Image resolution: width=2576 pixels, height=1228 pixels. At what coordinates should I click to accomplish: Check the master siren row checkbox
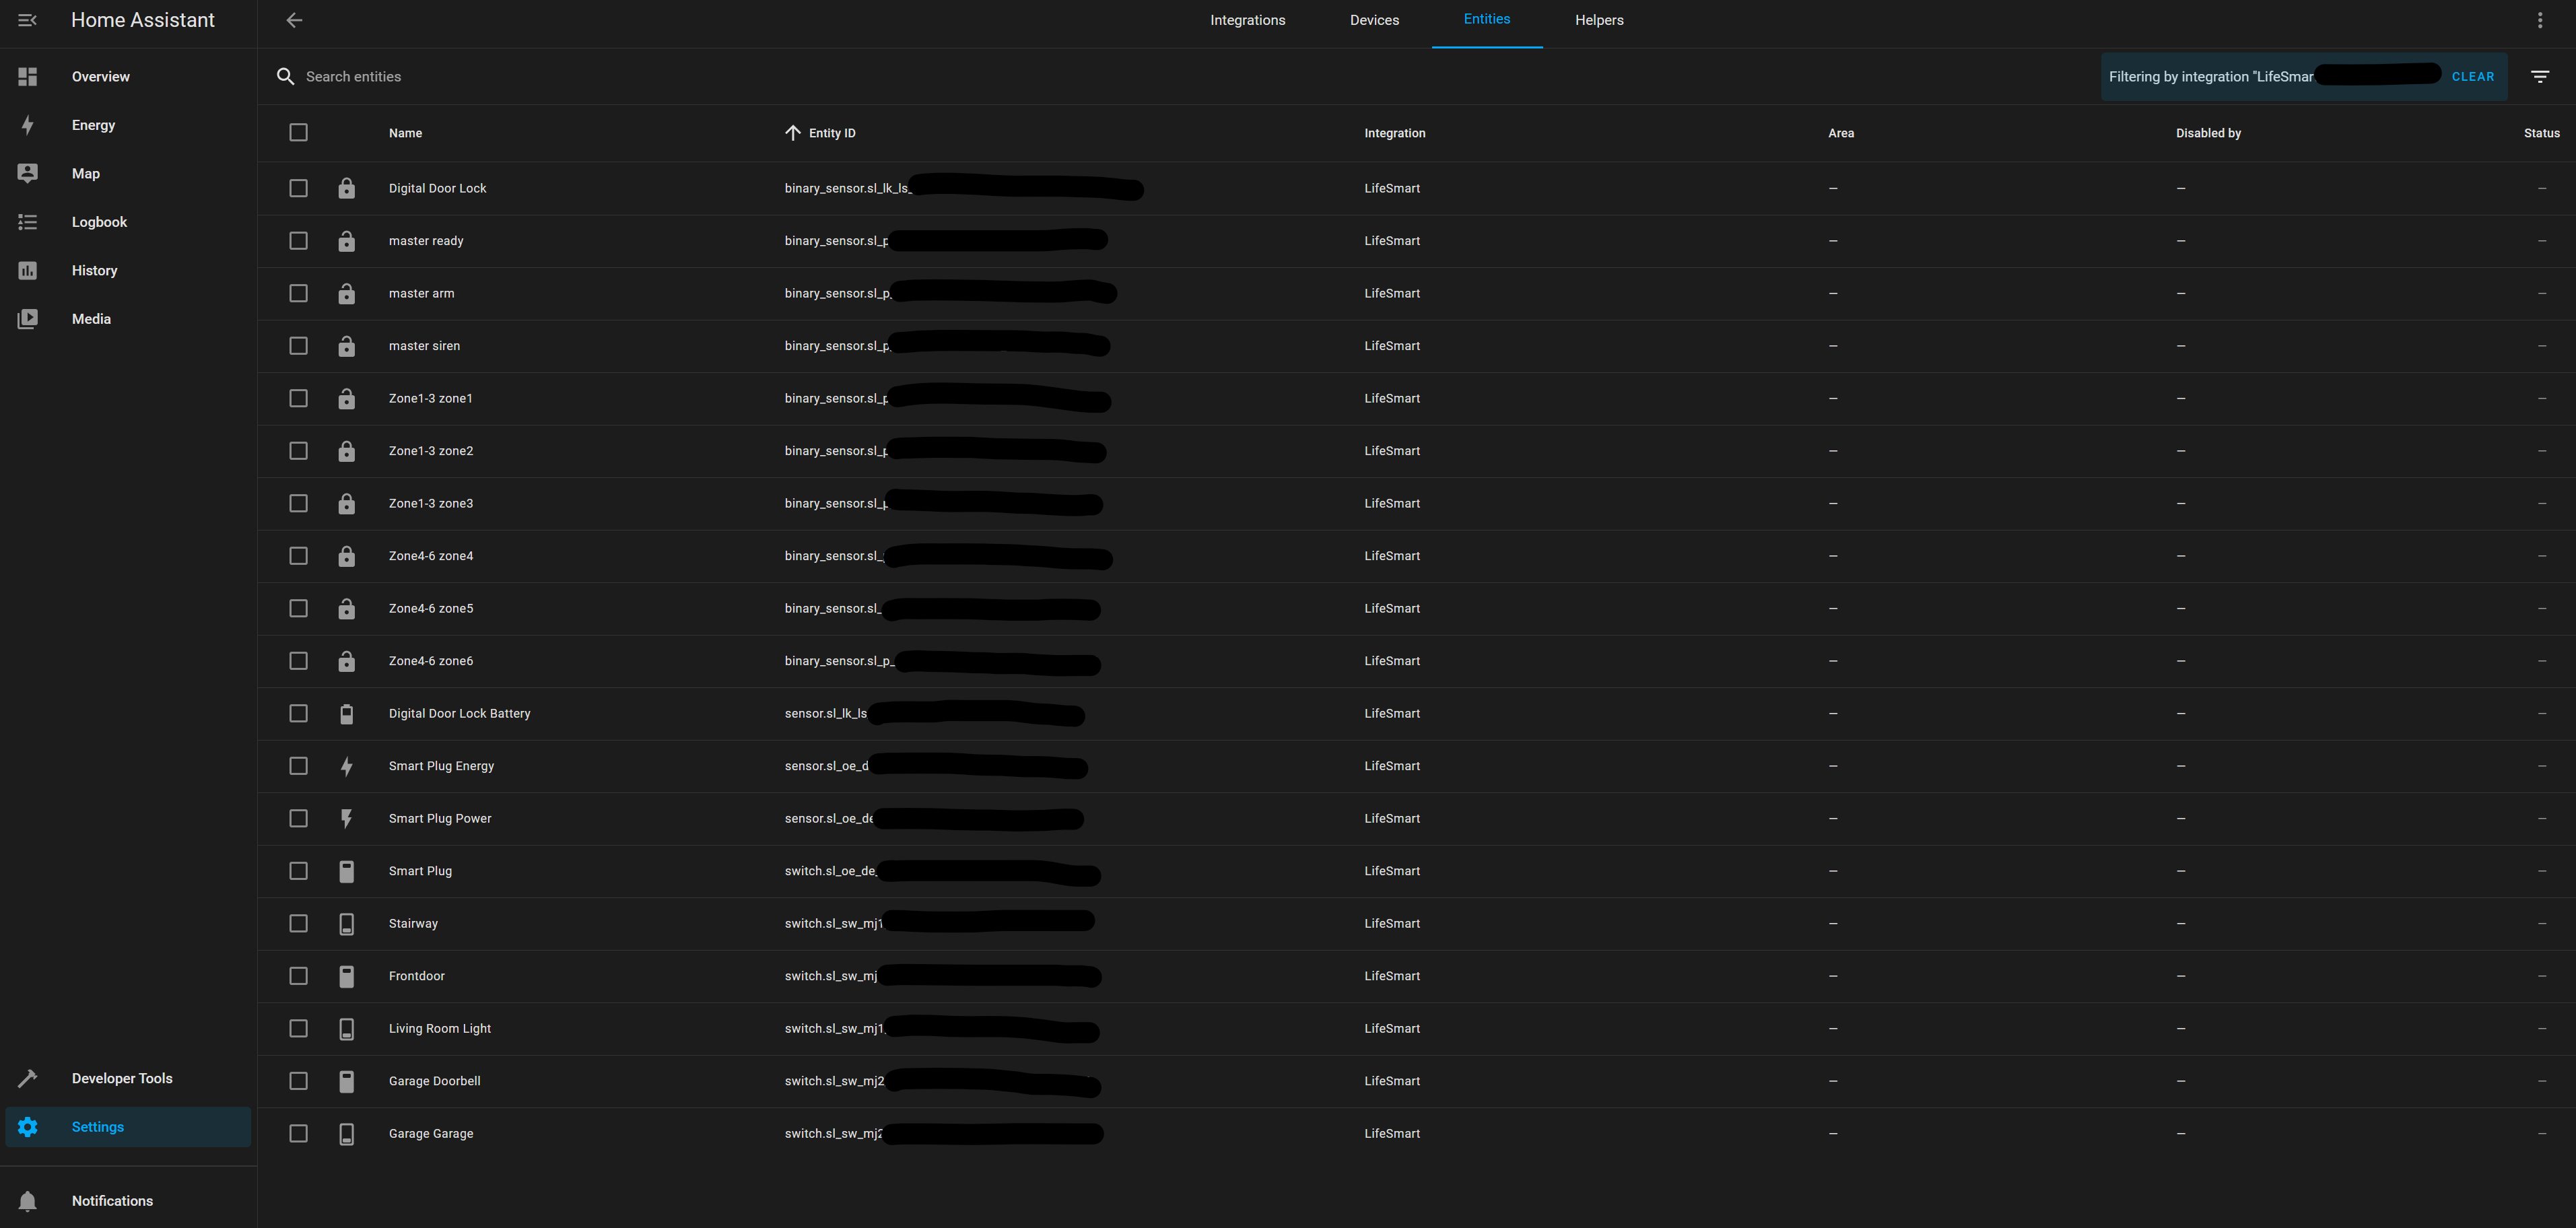click(x=298, y=346)
